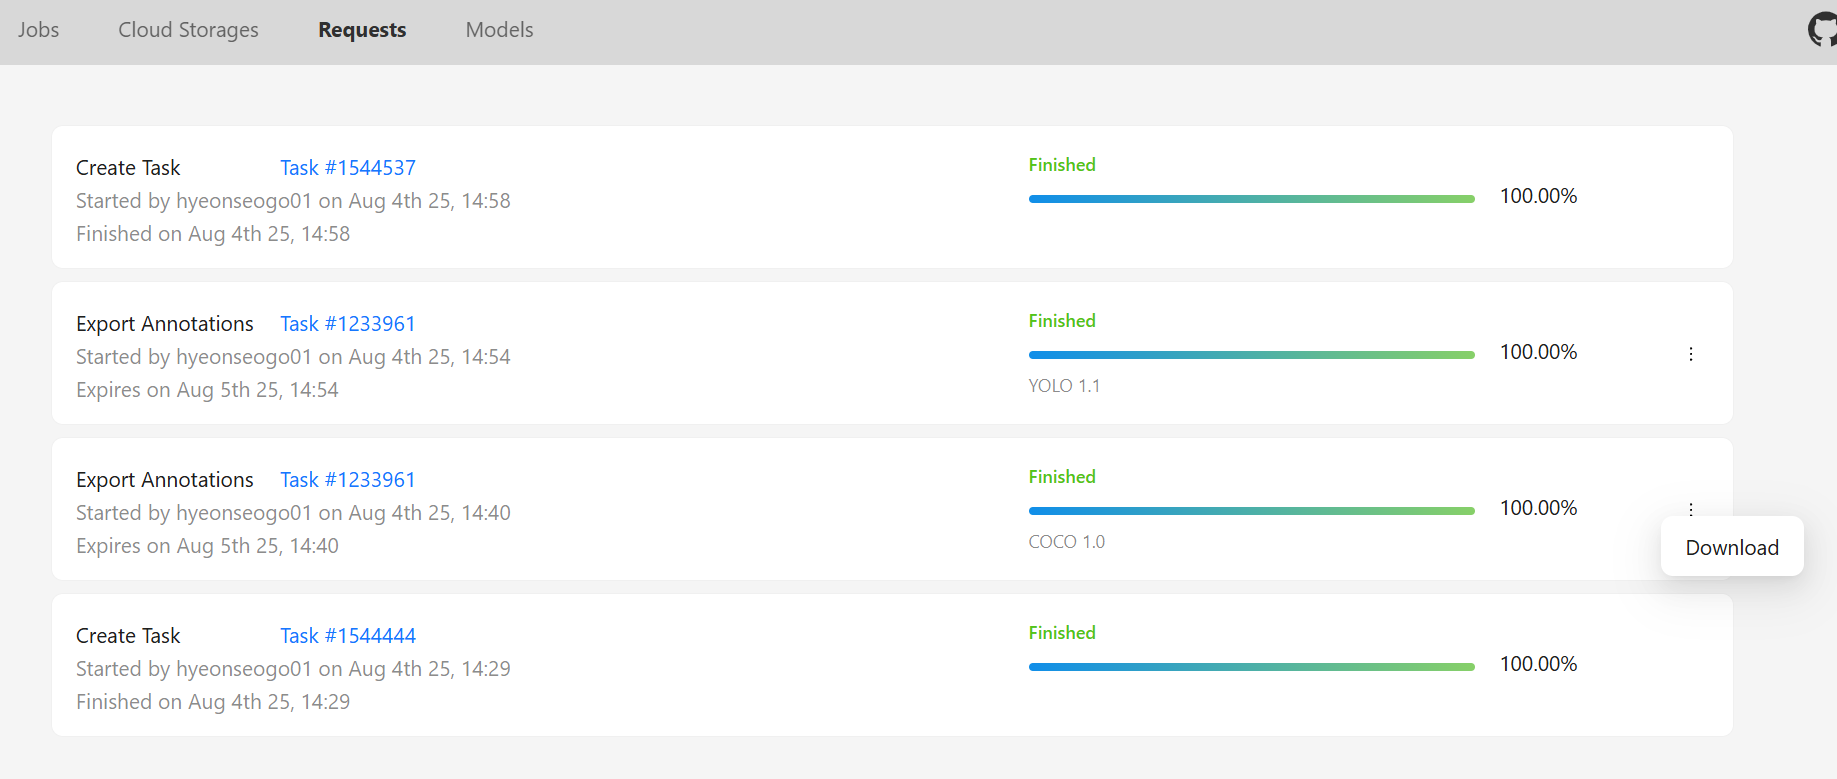Image resolution: width=1837 pixels, height=779 pixels.
Task: Select Download from the popup menu
Action: [x=1732, y=548]
